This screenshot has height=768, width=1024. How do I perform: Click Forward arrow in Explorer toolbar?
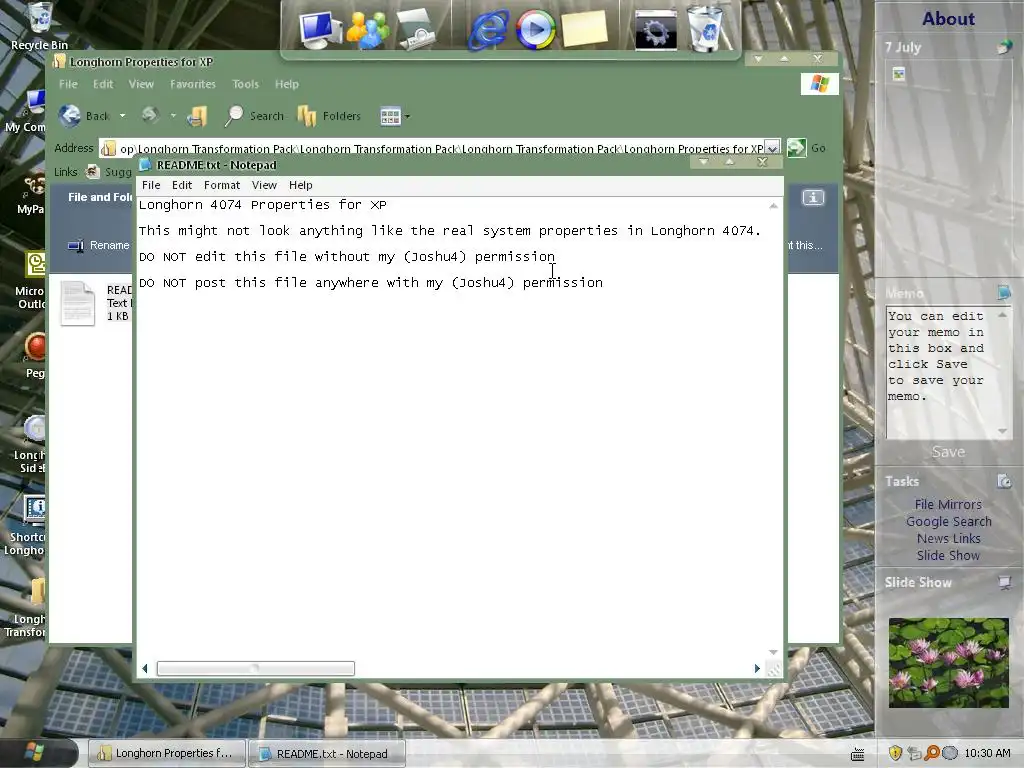[x=150, y=116]
